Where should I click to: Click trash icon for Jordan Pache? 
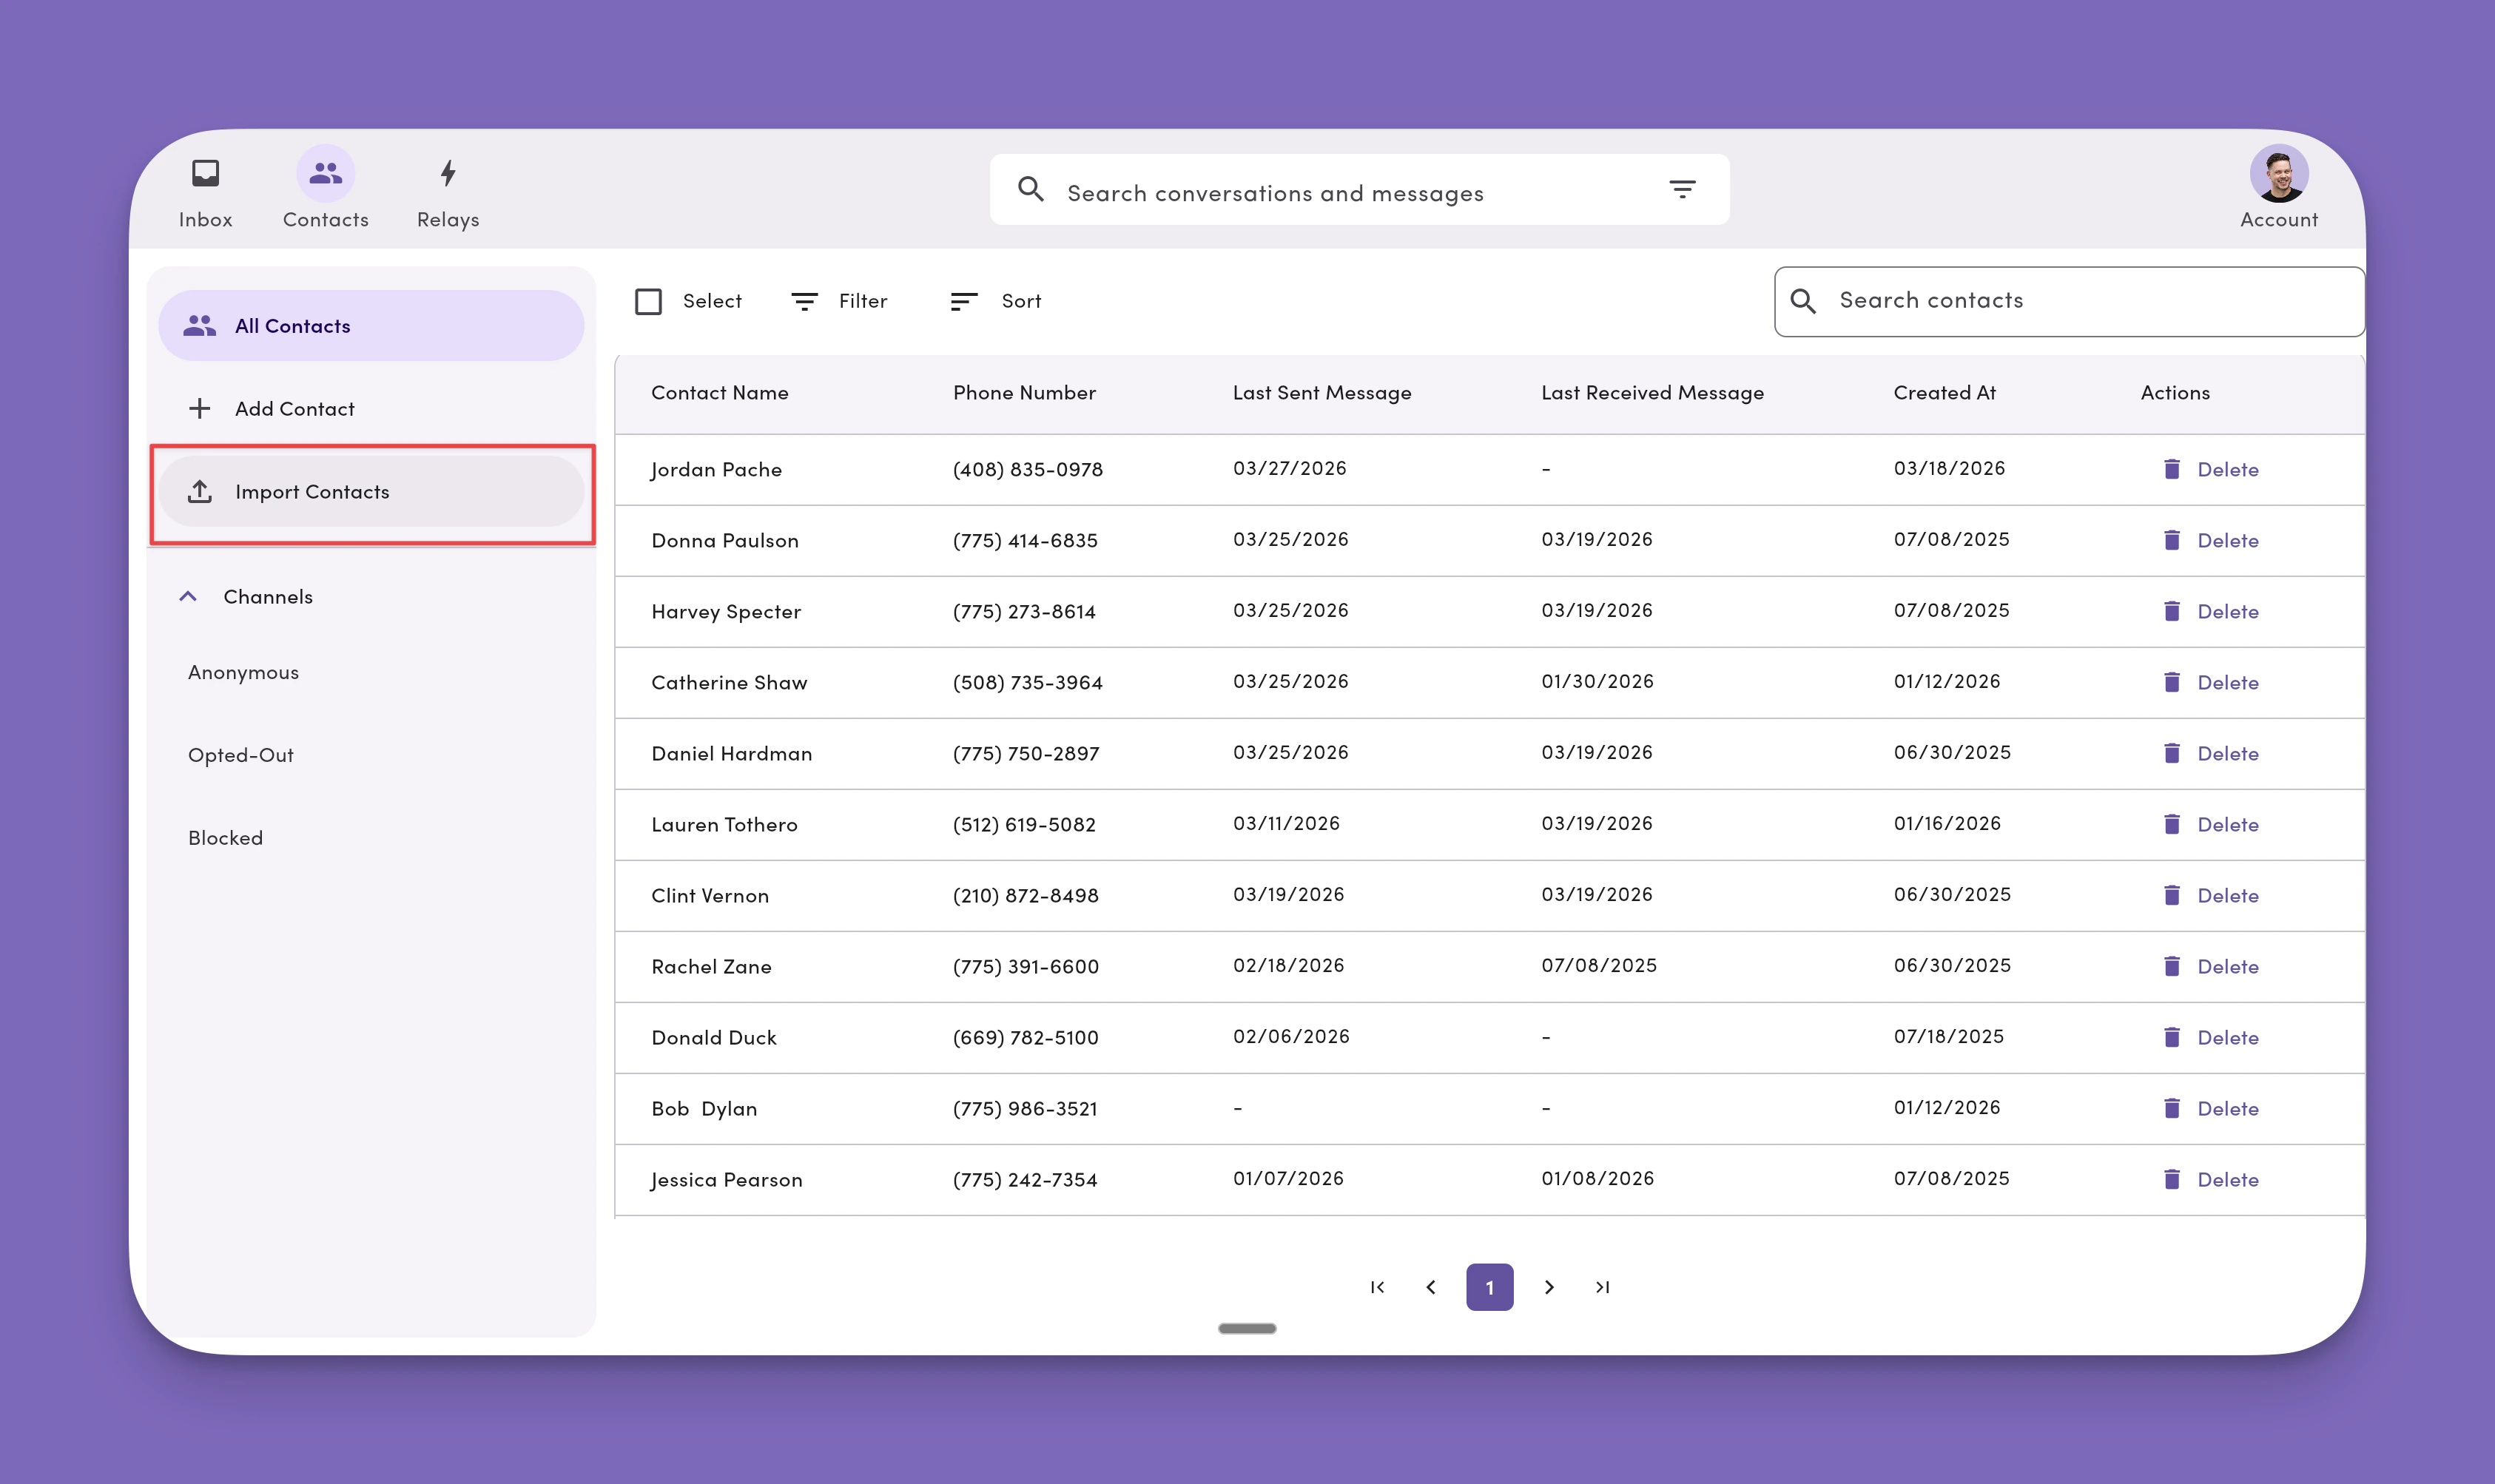(x=2171, y=469)
